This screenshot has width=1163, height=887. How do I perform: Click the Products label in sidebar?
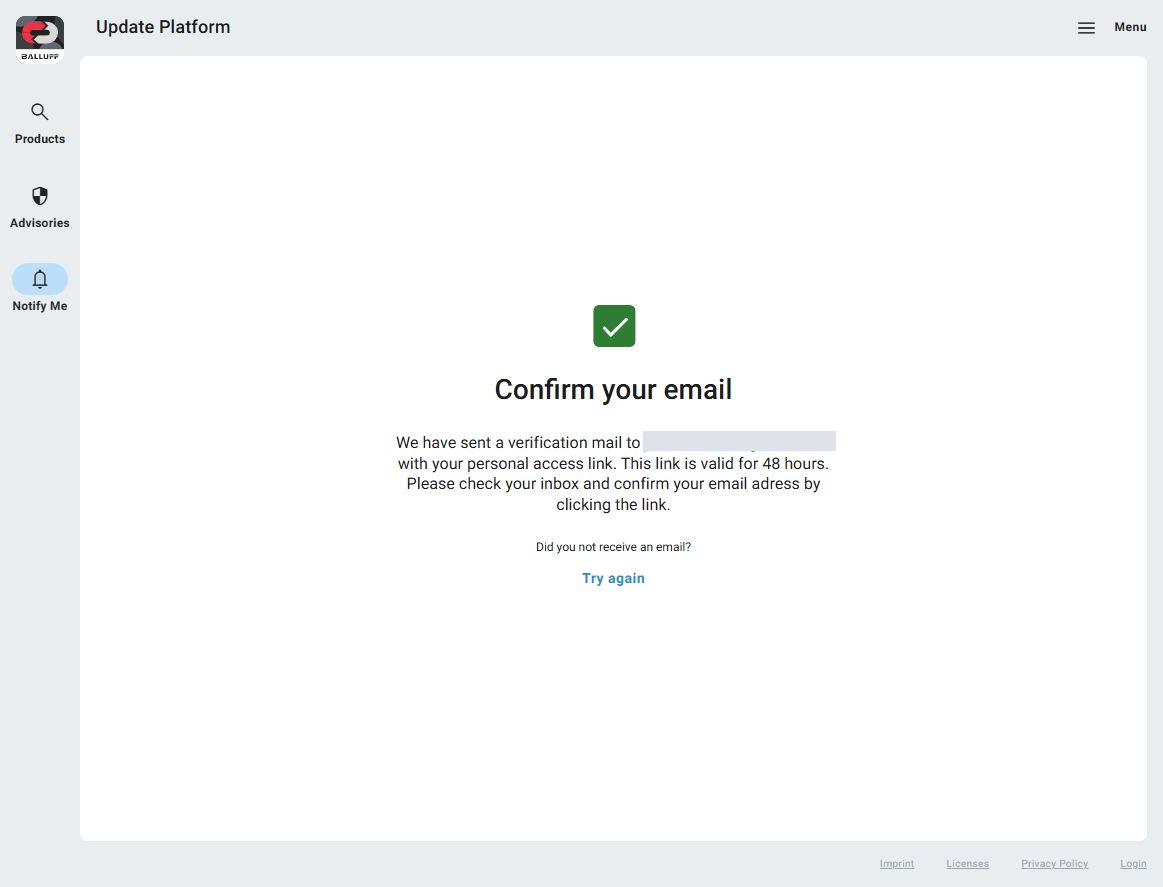(40, 139)
